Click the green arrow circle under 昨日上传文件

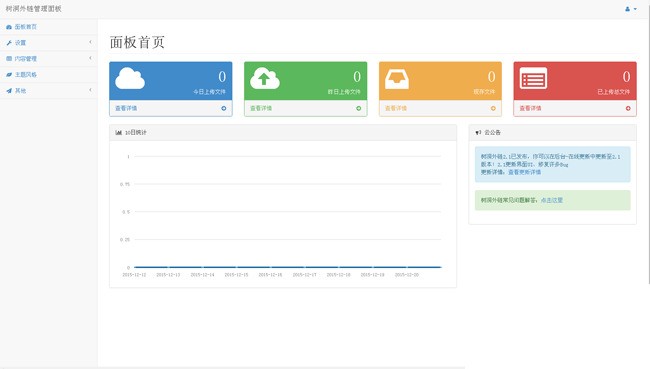click(x=359, y=108)
